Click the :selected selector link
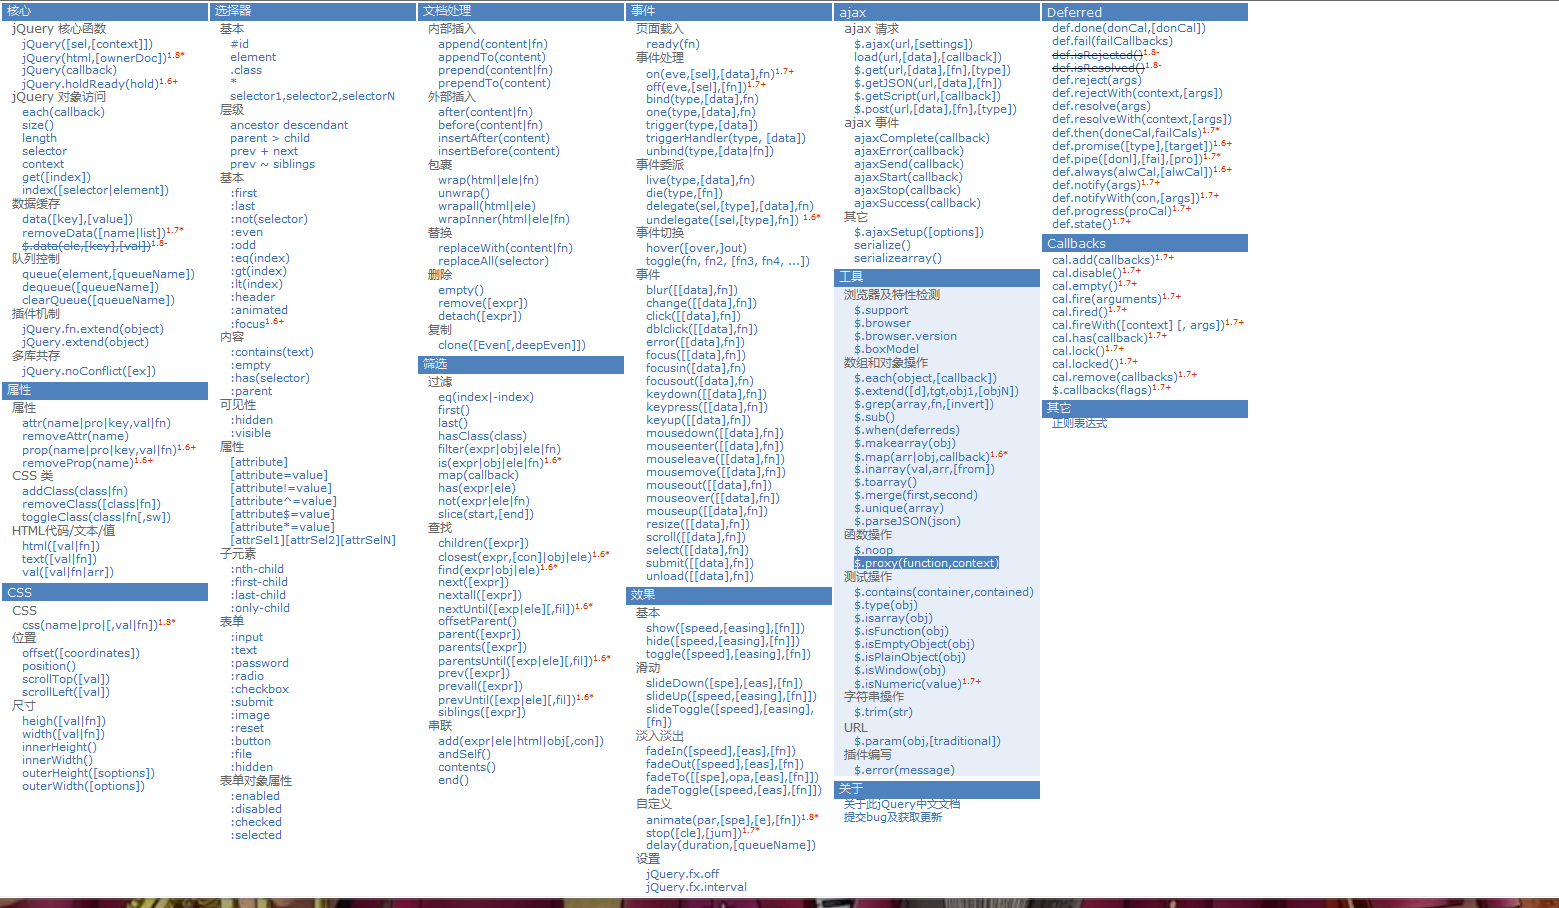The width and height of the screenshot is (1559, 908). coord(256,835)
